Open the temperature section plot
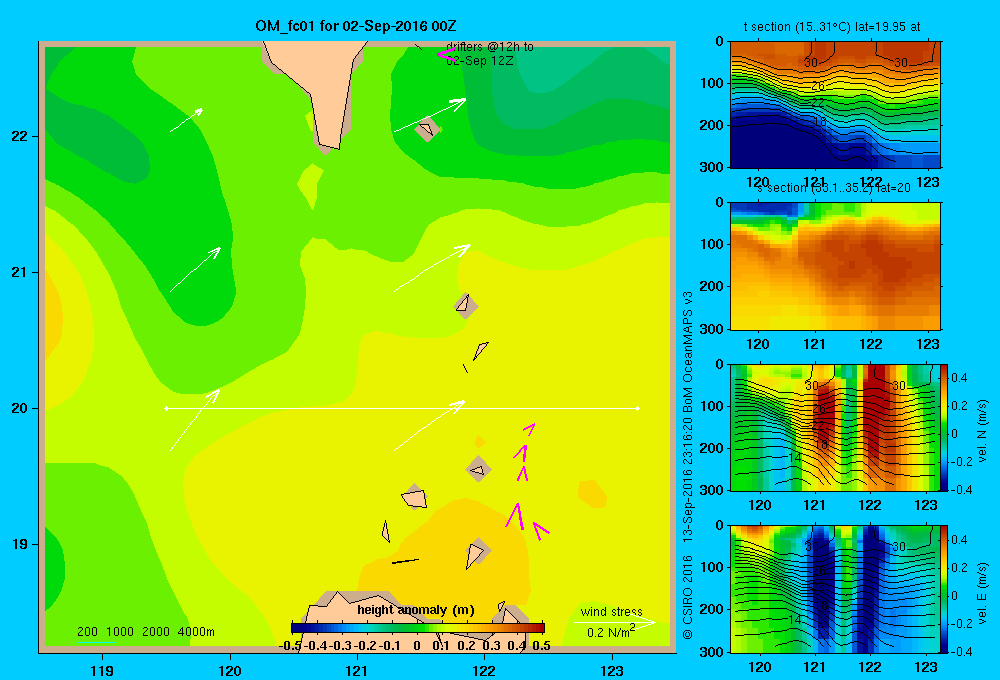 click(x=835, y=104)
